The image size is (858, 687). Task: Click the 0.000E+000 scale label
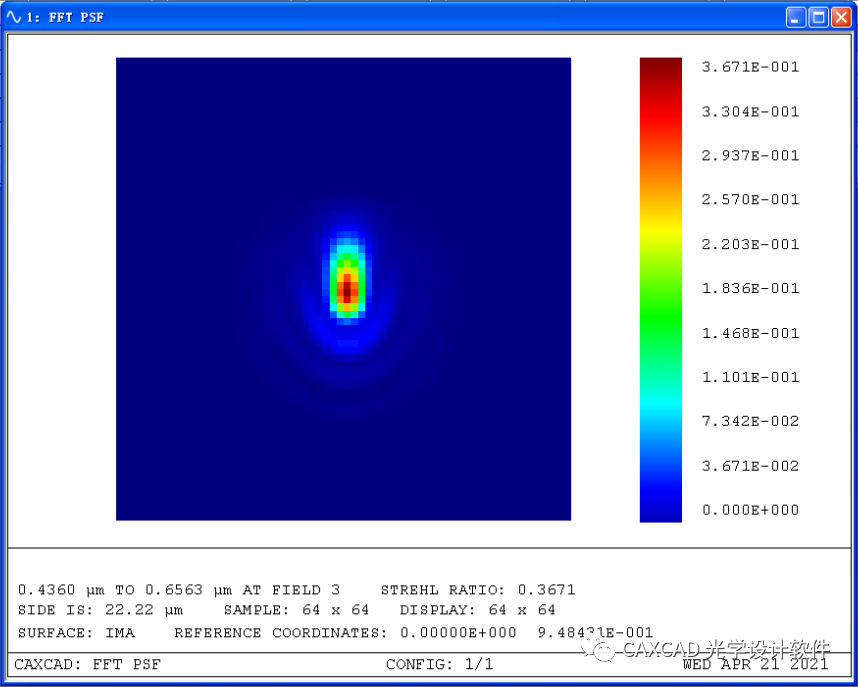(x=750, y=510)
